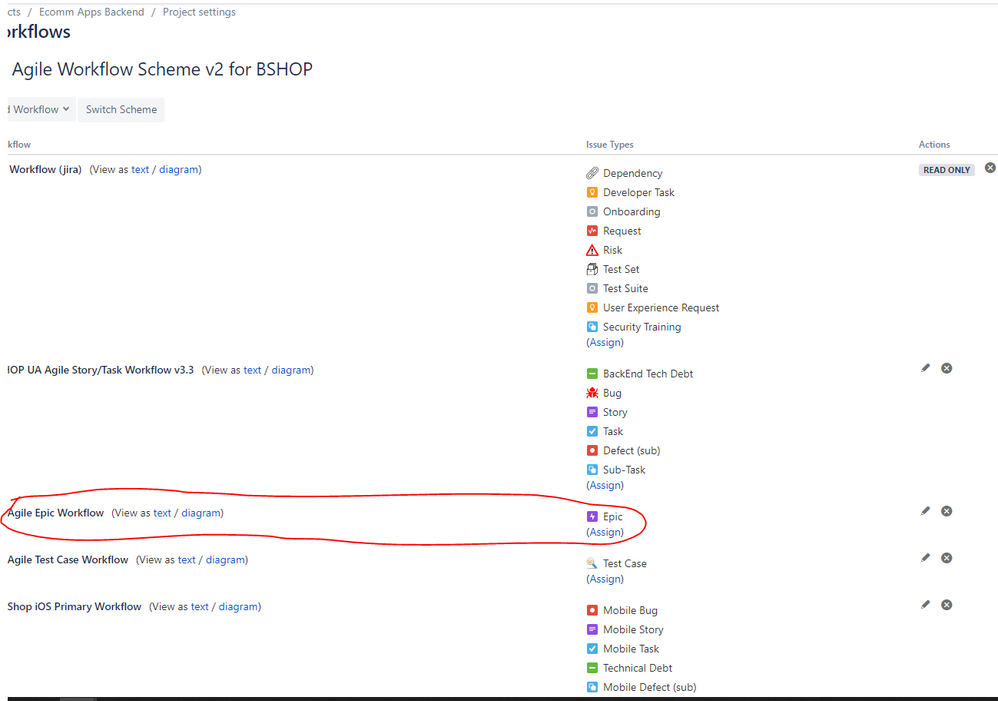
Task: Click the Mobile Bug red icon
Action: 592,610
